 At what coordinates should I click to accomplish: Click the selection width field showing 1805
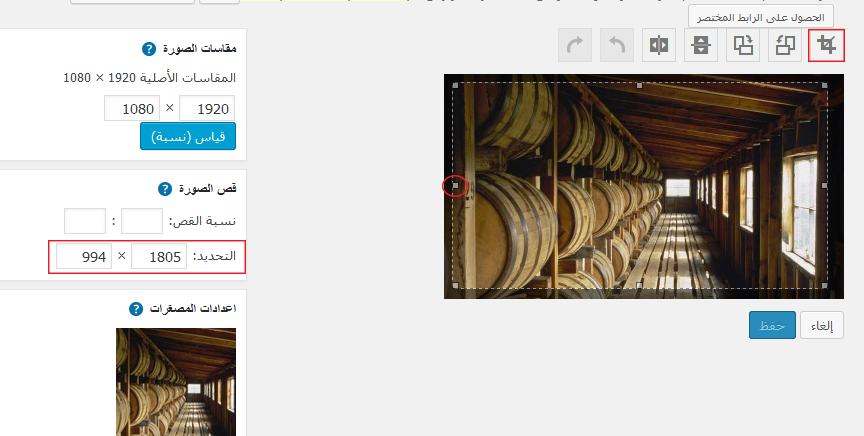point(159,257)
